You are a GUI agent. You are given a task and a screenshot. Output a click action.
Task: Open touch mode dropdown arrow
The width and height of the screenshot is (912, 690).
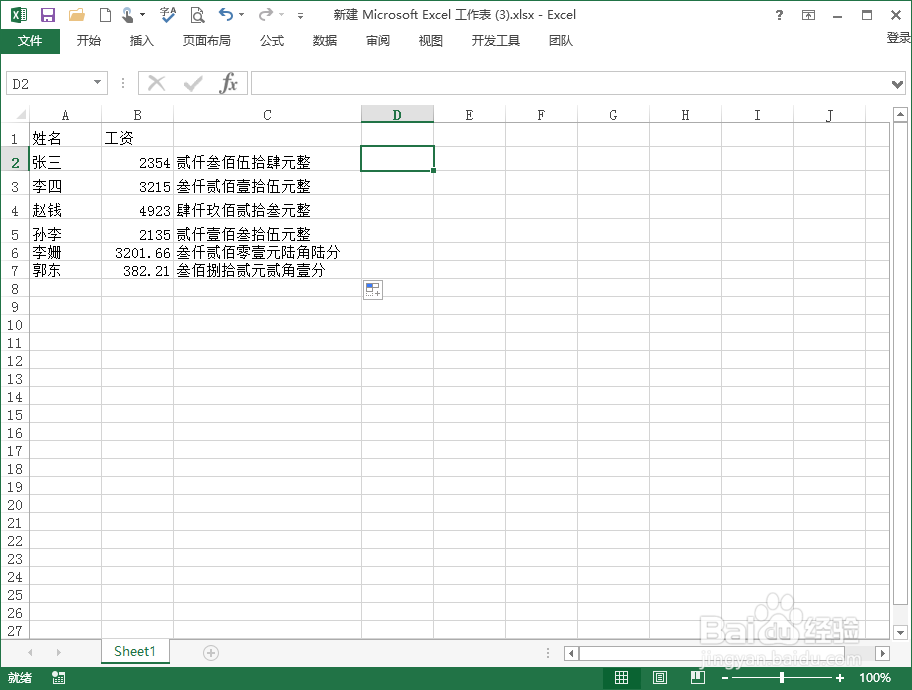[142, 15]
